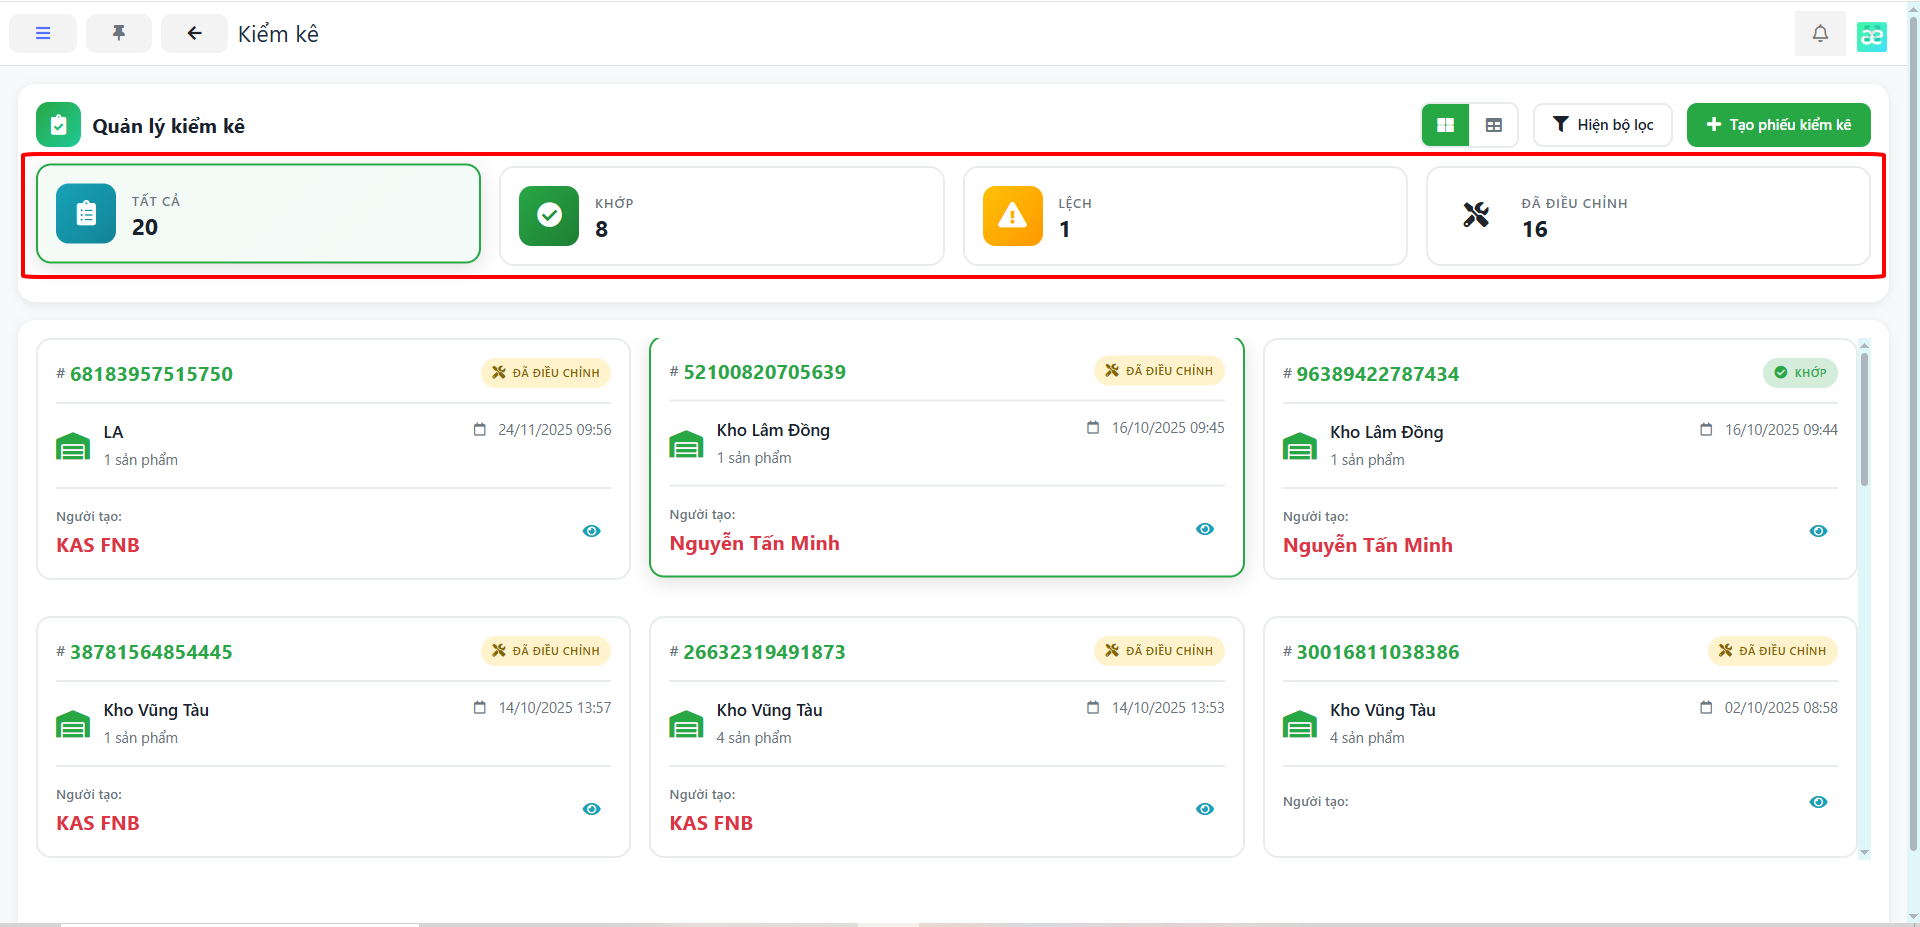Filter by Khớp status card
Viewport: 1920px width, 927px height.
[721, 216]
